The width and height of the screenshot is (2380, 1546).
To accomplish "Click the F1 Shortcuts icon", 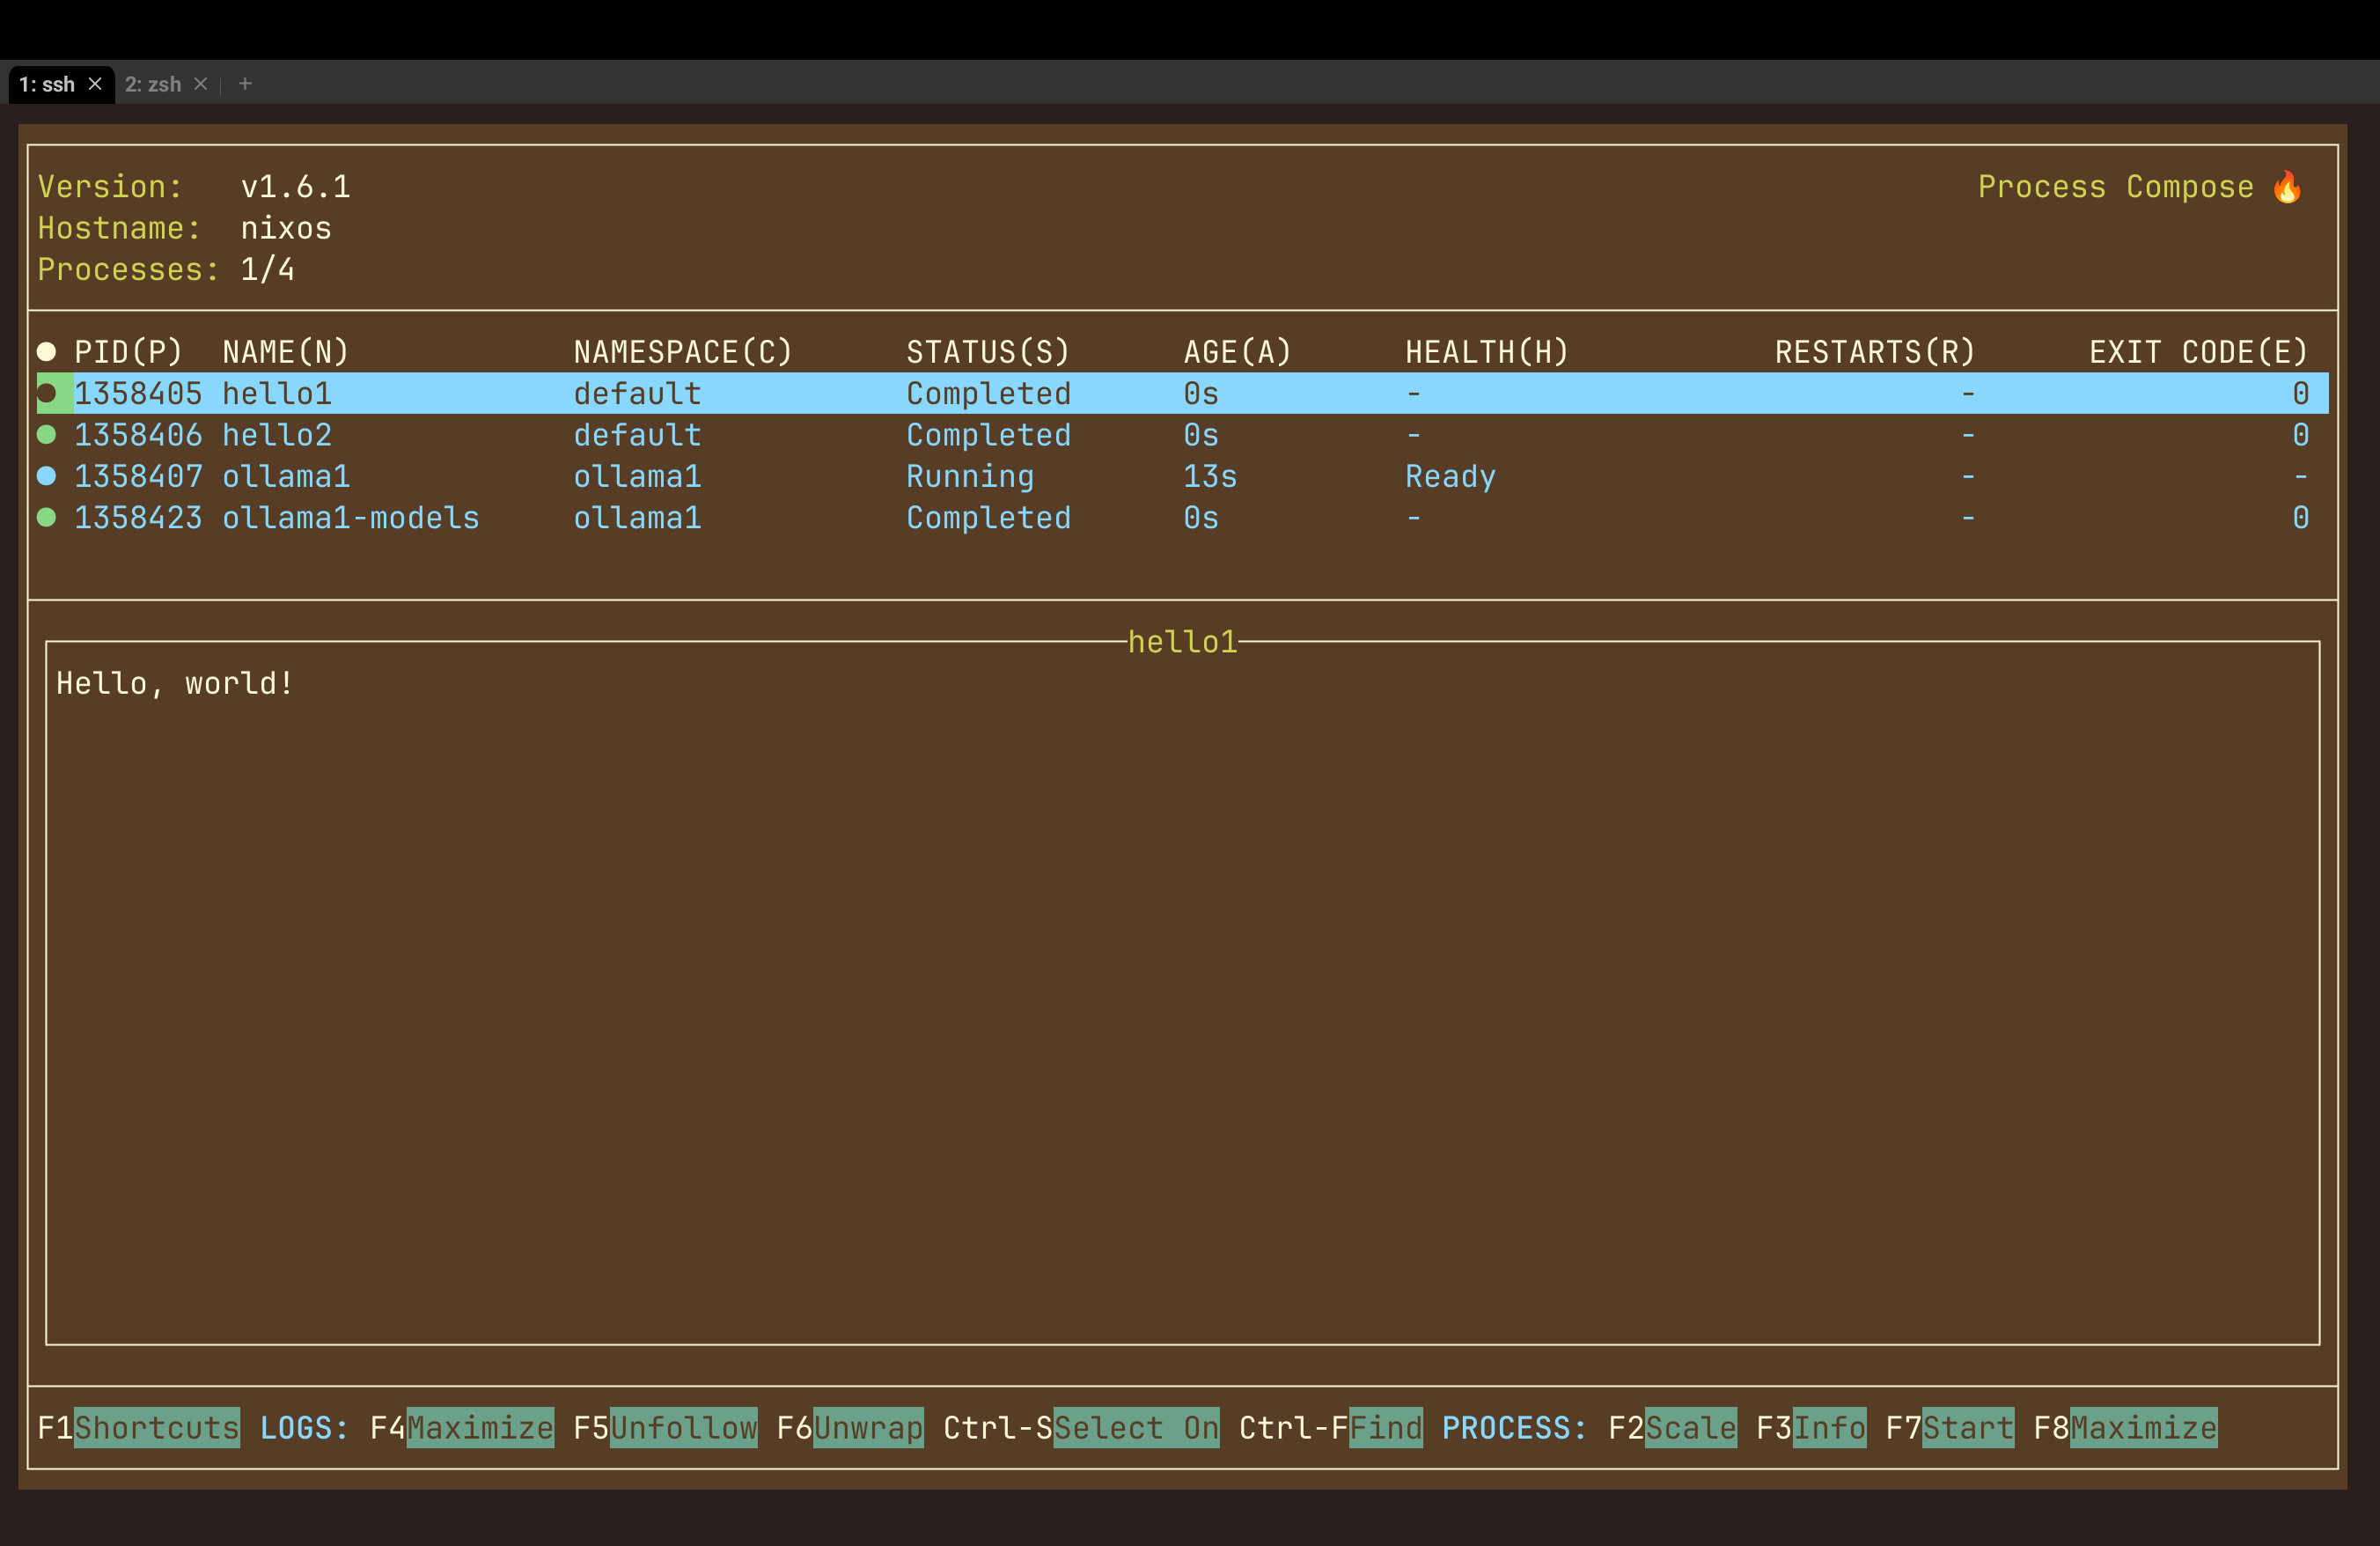I will pyautogui.click(x=154, y=1428).
